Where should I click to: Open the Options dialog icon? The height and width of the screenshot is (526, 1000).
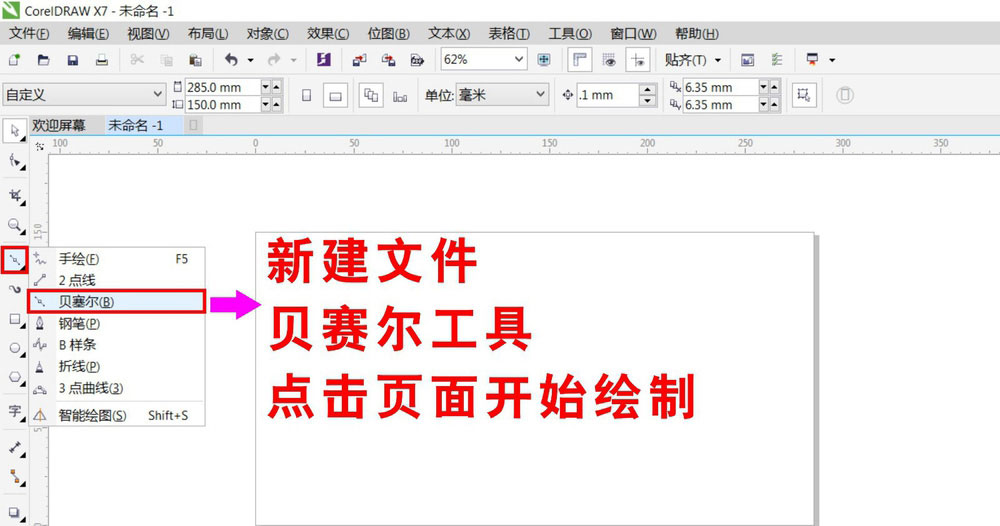[x=776, y=60]
